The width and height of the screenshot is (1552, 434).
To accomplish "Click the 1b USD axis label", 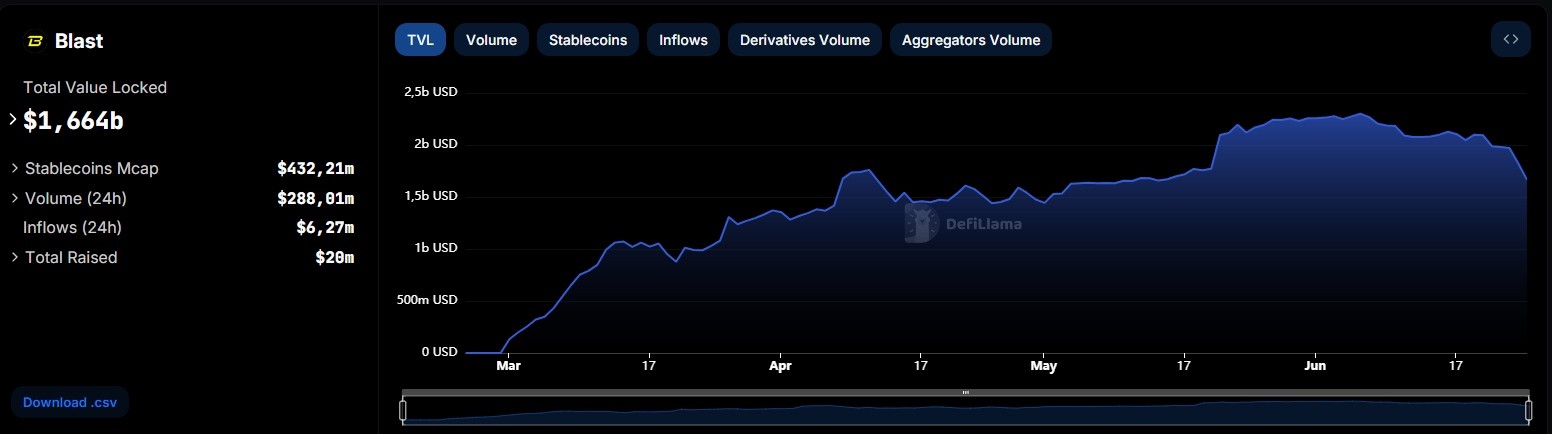I will click(x=434, y=248).
